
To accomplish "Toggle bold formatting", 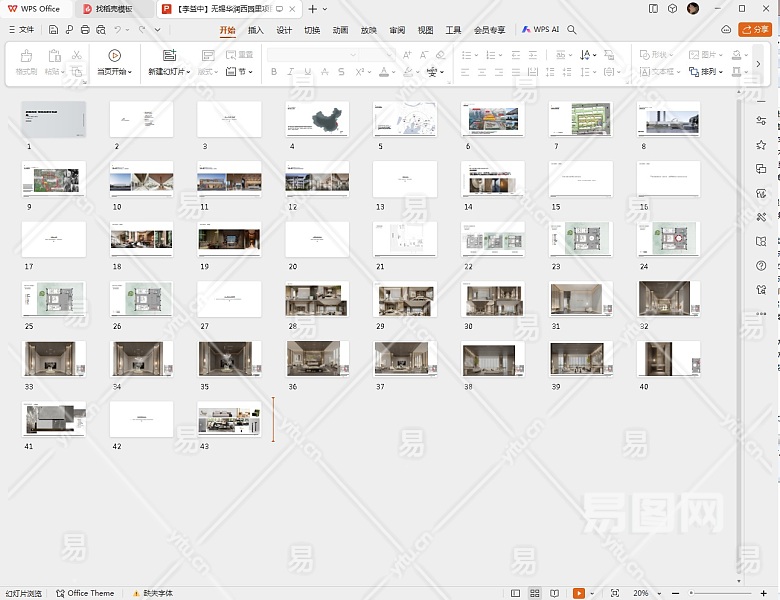I will [274, 72].
